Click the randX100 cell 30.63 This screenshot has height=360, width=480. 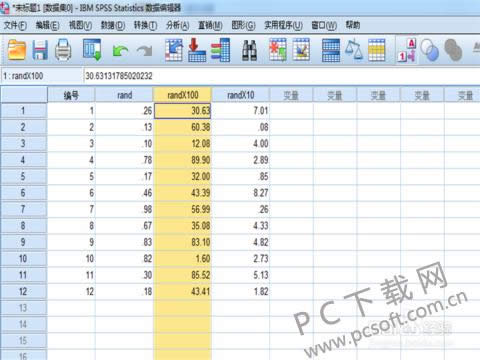(182, 111)
